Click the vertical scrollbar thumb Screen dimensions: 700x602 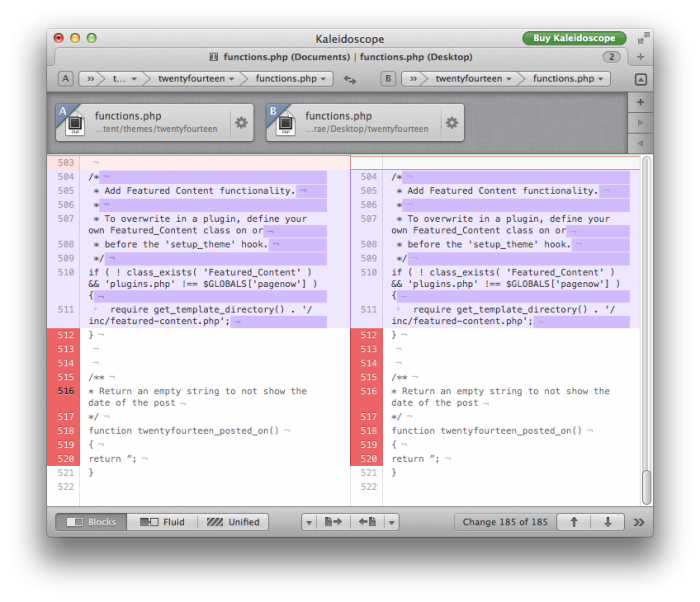coord(646,487)
